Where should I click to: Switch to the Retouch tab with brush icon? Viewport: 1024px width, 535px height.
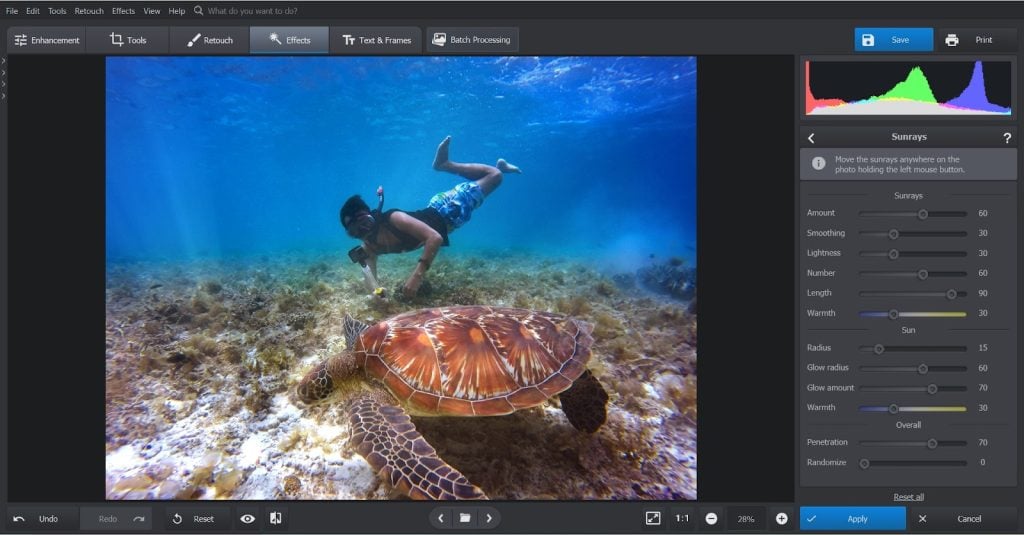[210, 40]
